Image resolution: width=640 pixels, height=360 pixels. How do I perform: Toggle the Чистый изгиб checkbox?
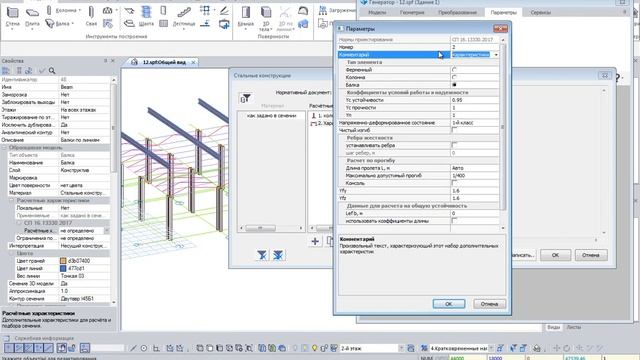tap(454, 130)
